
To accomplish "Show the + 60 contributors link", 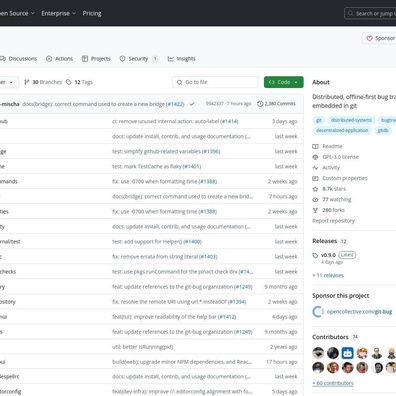I will [x=333, y=383].
